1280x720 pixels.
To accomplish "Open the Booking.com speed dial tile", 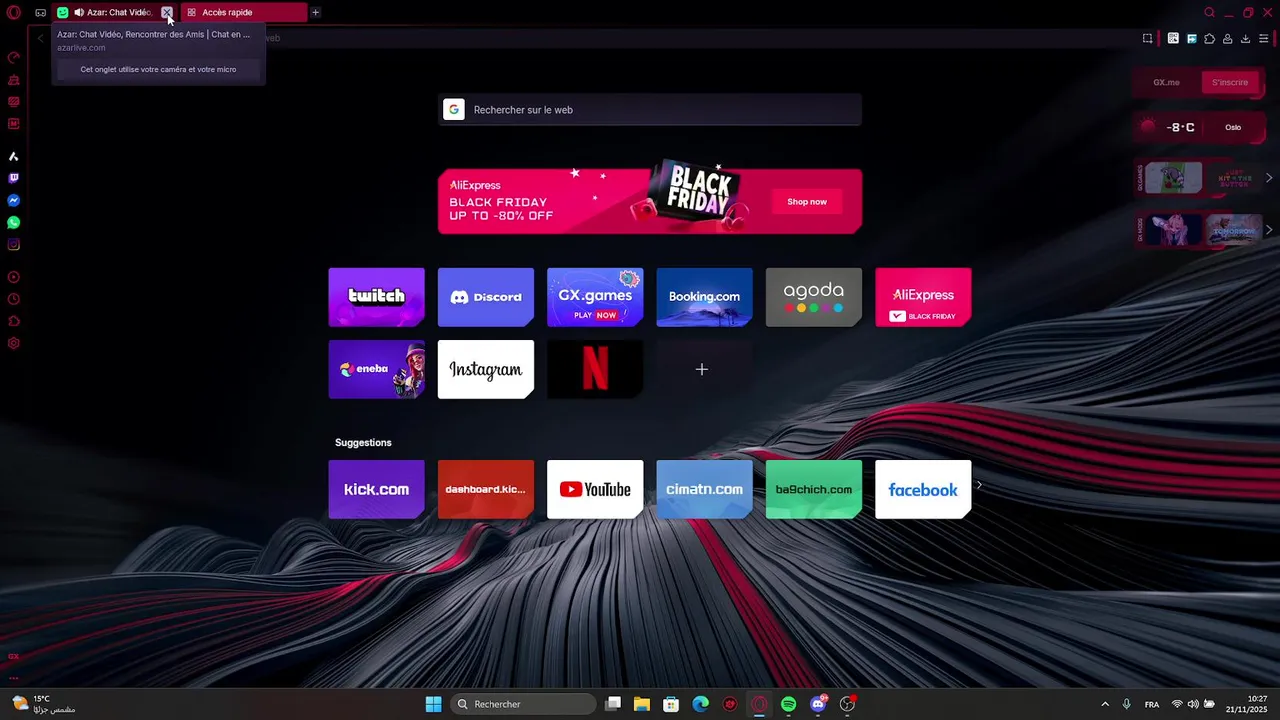I will (704, 297).
